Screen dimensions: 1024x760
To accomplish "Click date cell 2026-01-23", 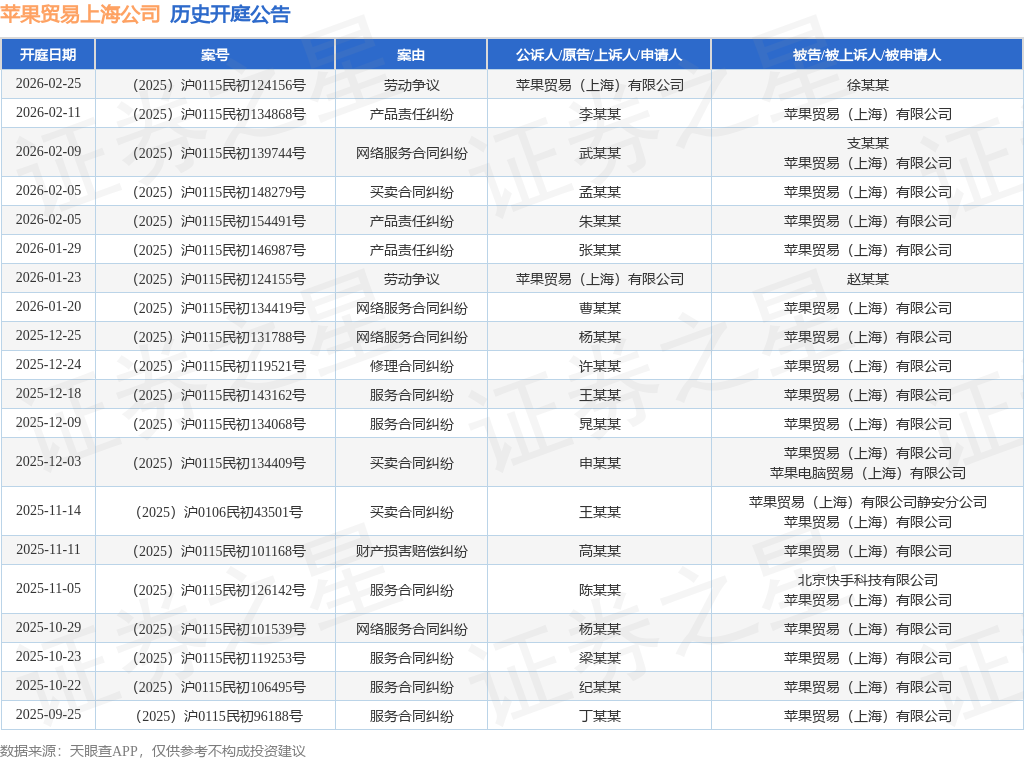I will coord(48,277).
